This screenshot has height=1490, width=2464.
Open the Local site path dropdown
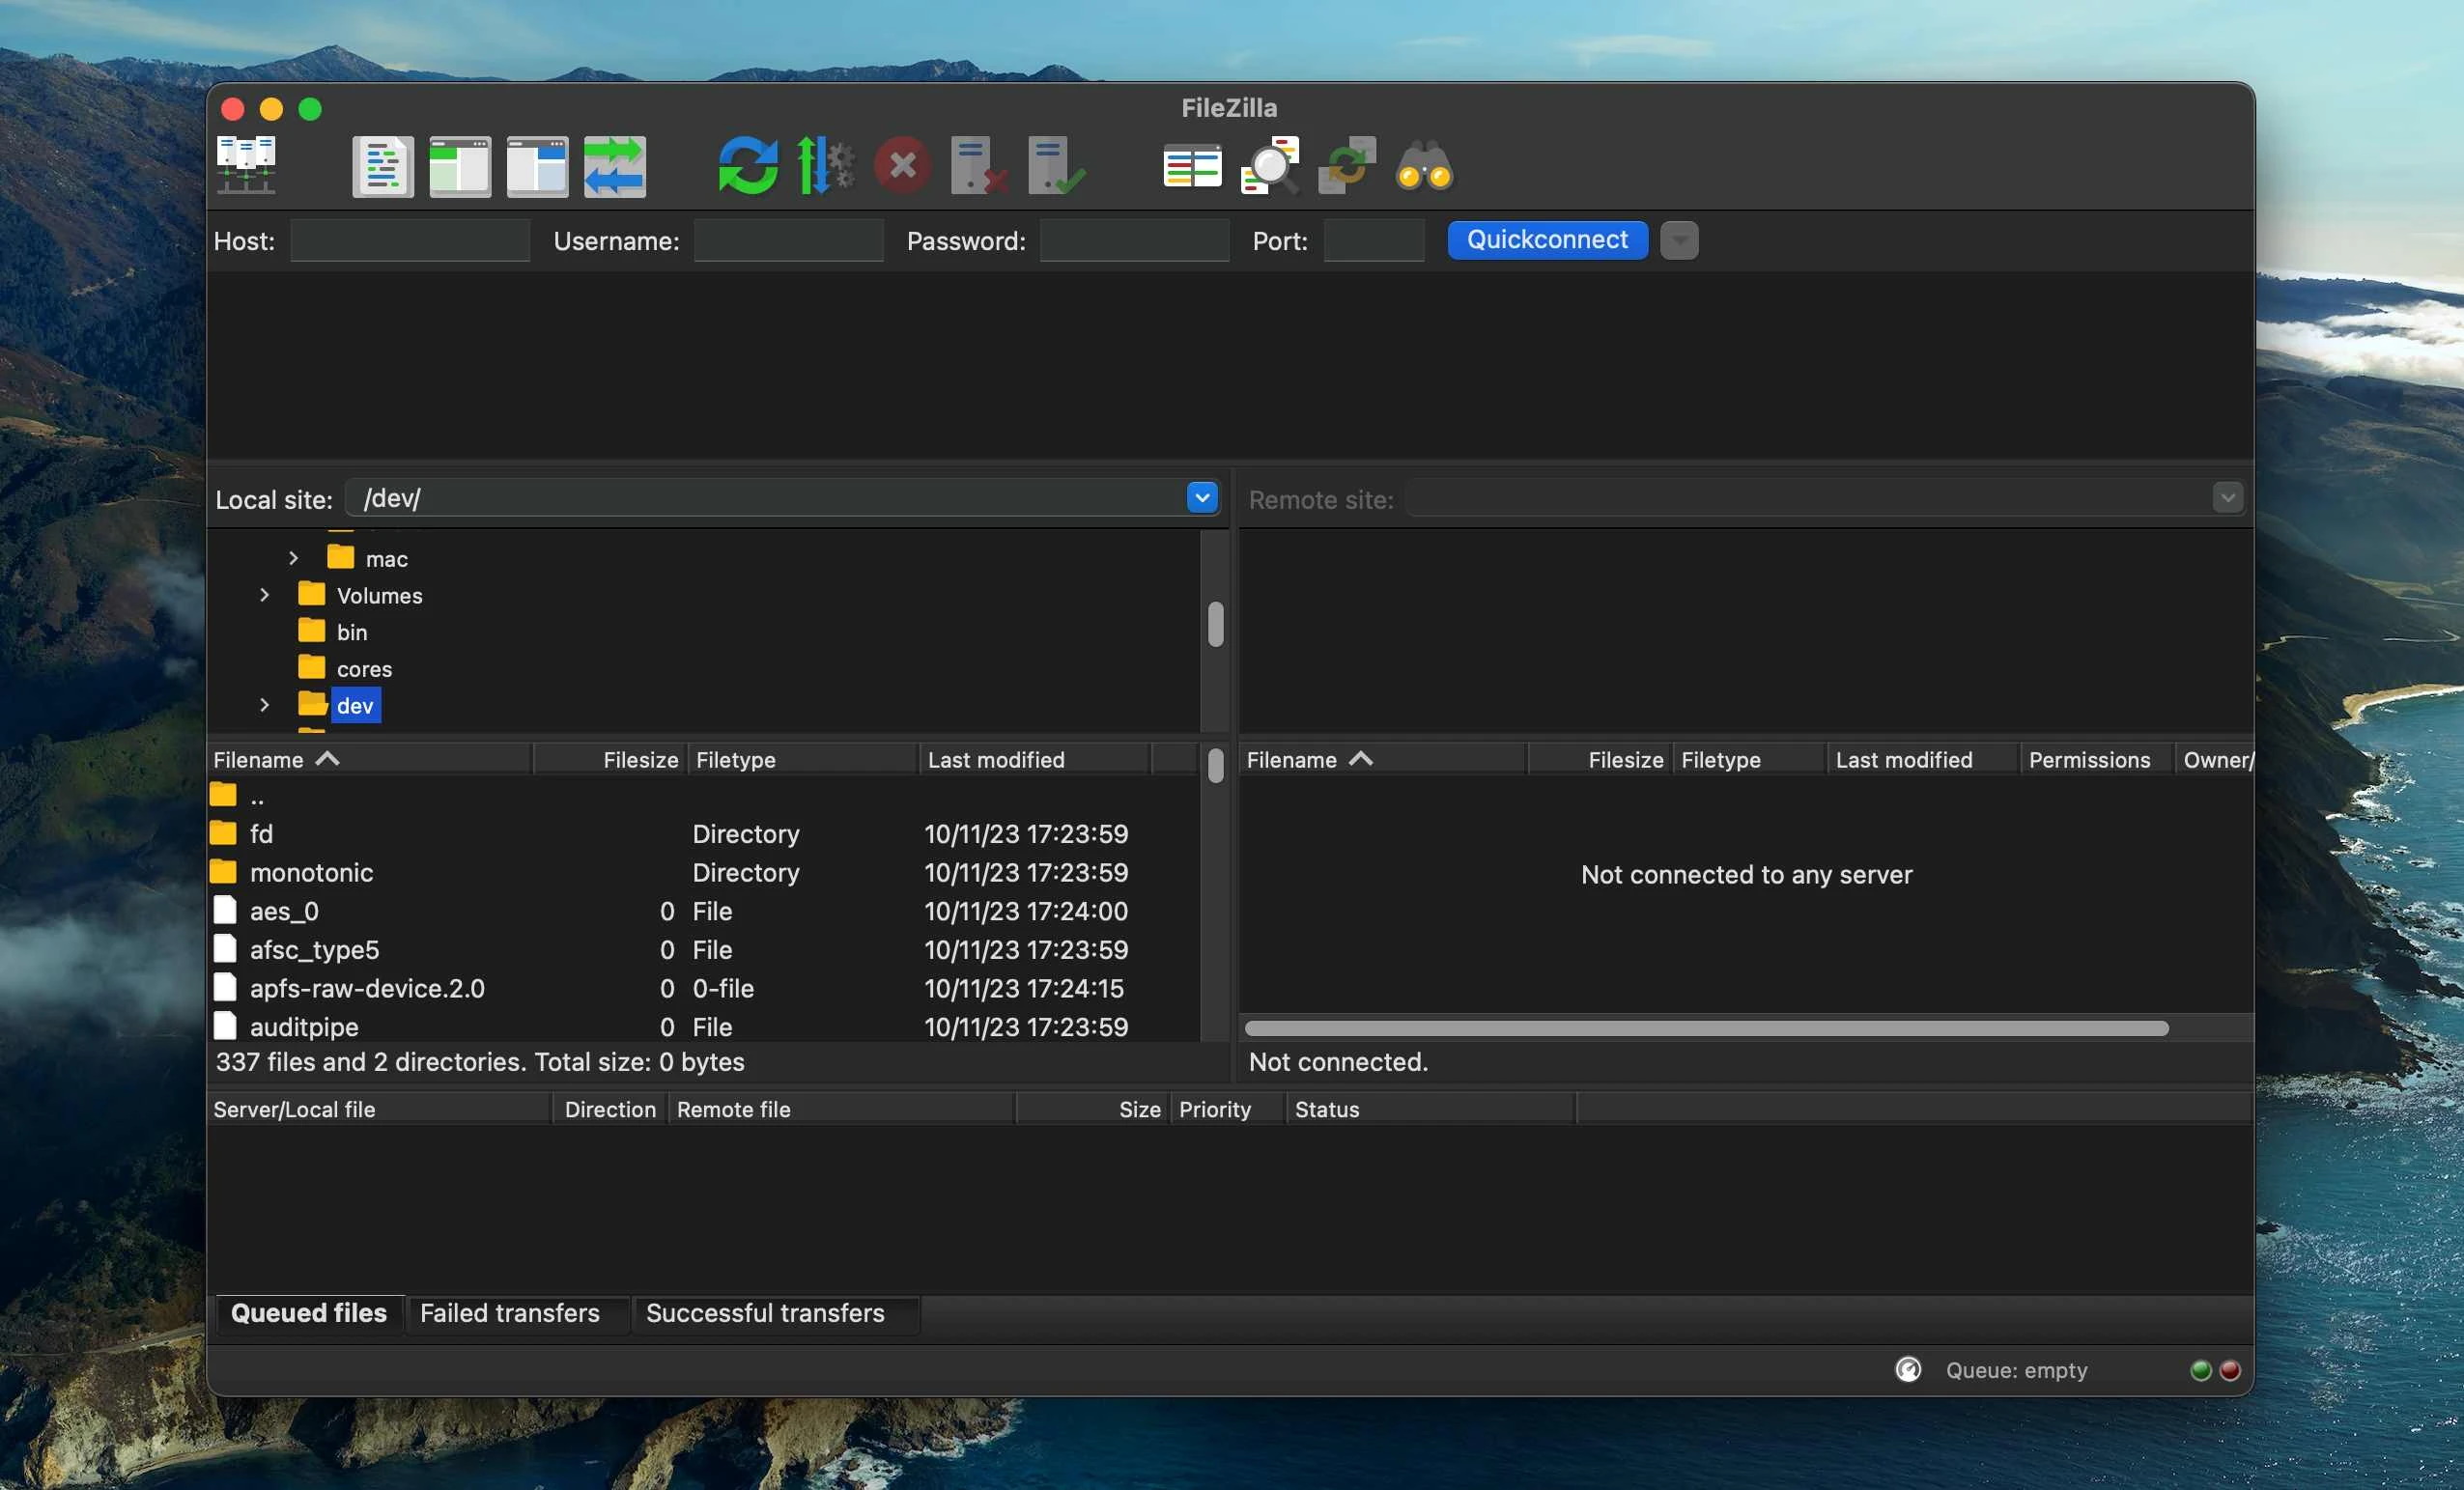click(x=1201, y=498)
